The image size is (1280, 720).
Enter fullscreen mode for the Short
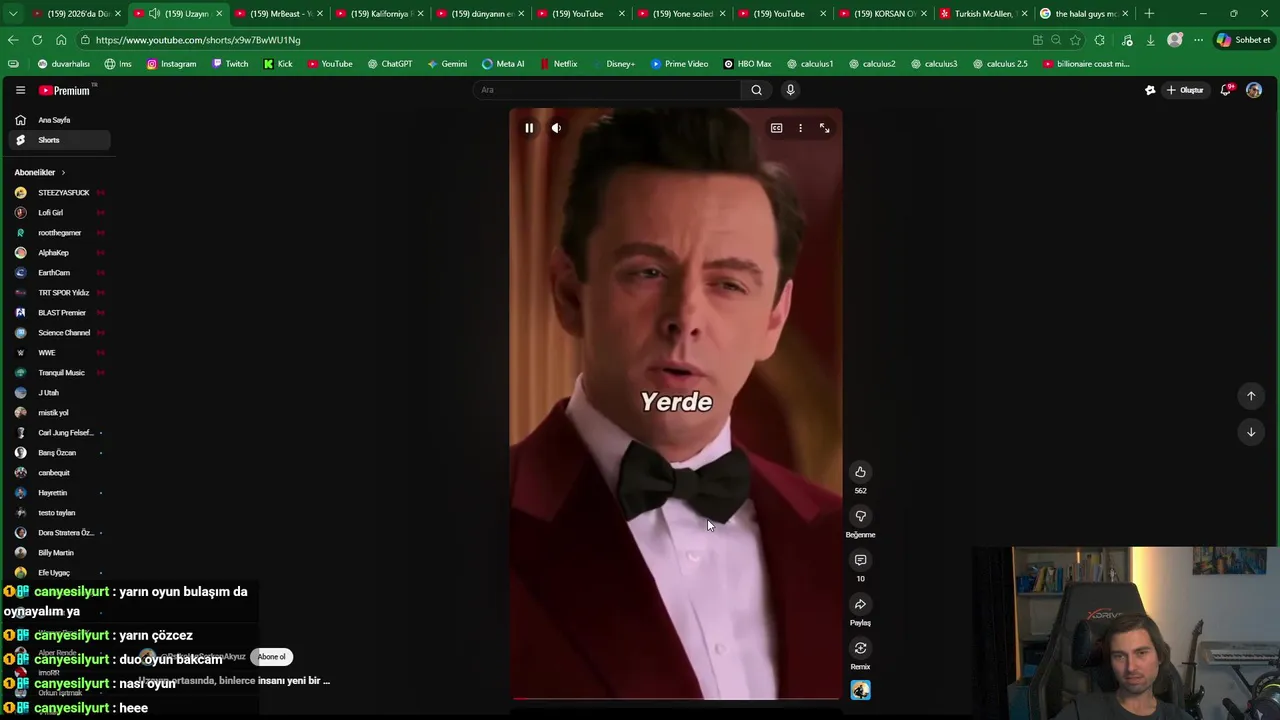tap(824, 128)
